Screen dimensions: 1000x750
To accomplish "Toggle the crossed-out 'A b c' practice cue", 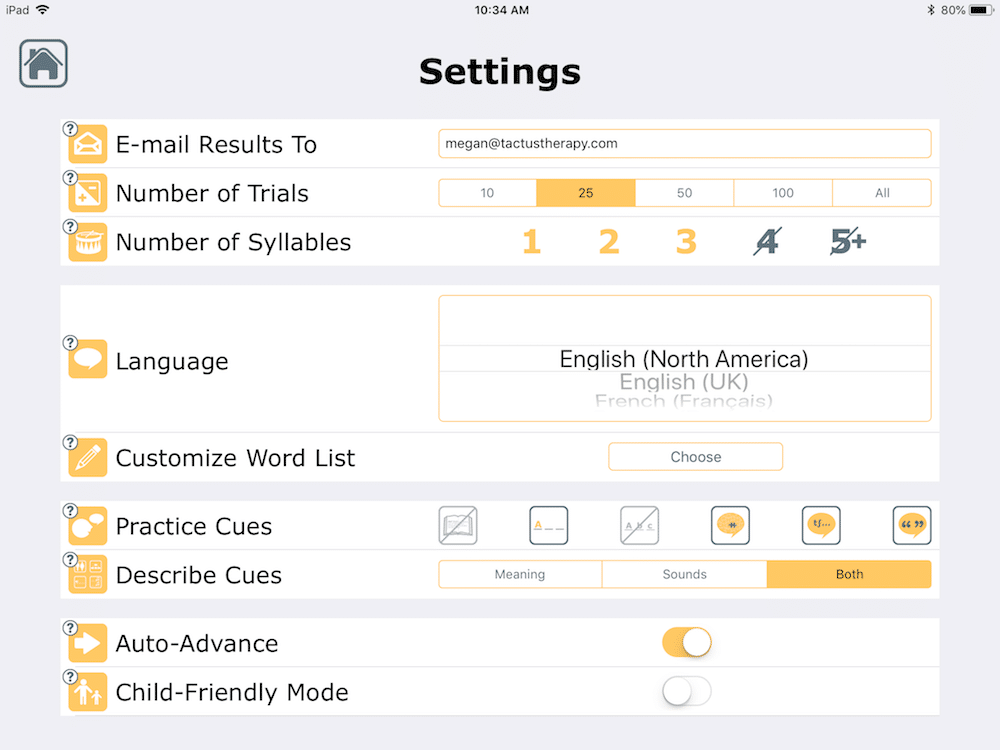I will (x=639, y=526).
